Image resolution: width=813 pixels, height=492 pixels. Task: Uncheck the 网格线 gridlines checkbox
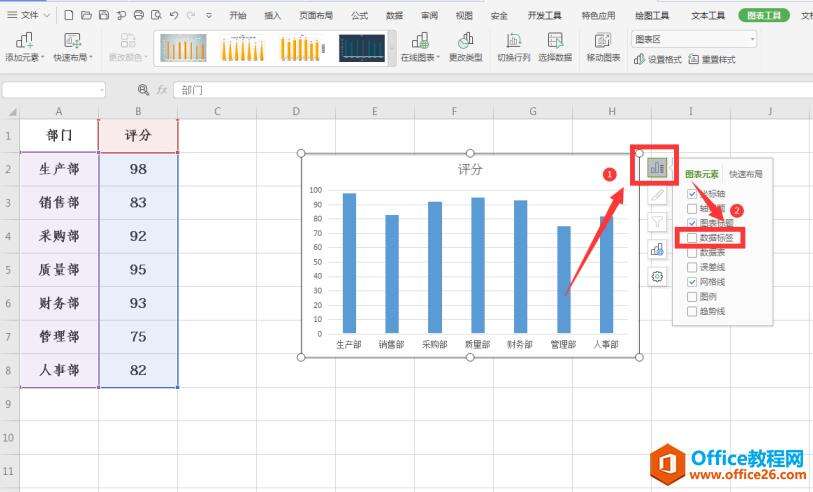692,283
